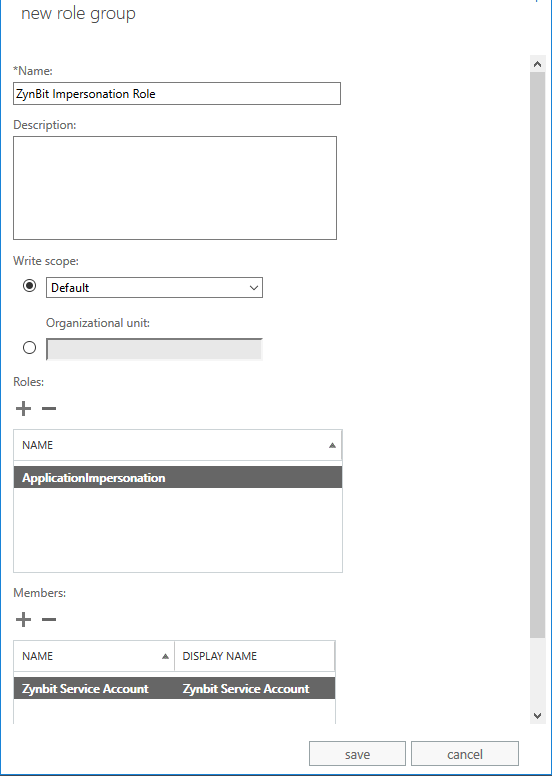This screenshot has width=552, height=776.
Task: Click the vertical scrollbar thumb
Action: (538, 355)
